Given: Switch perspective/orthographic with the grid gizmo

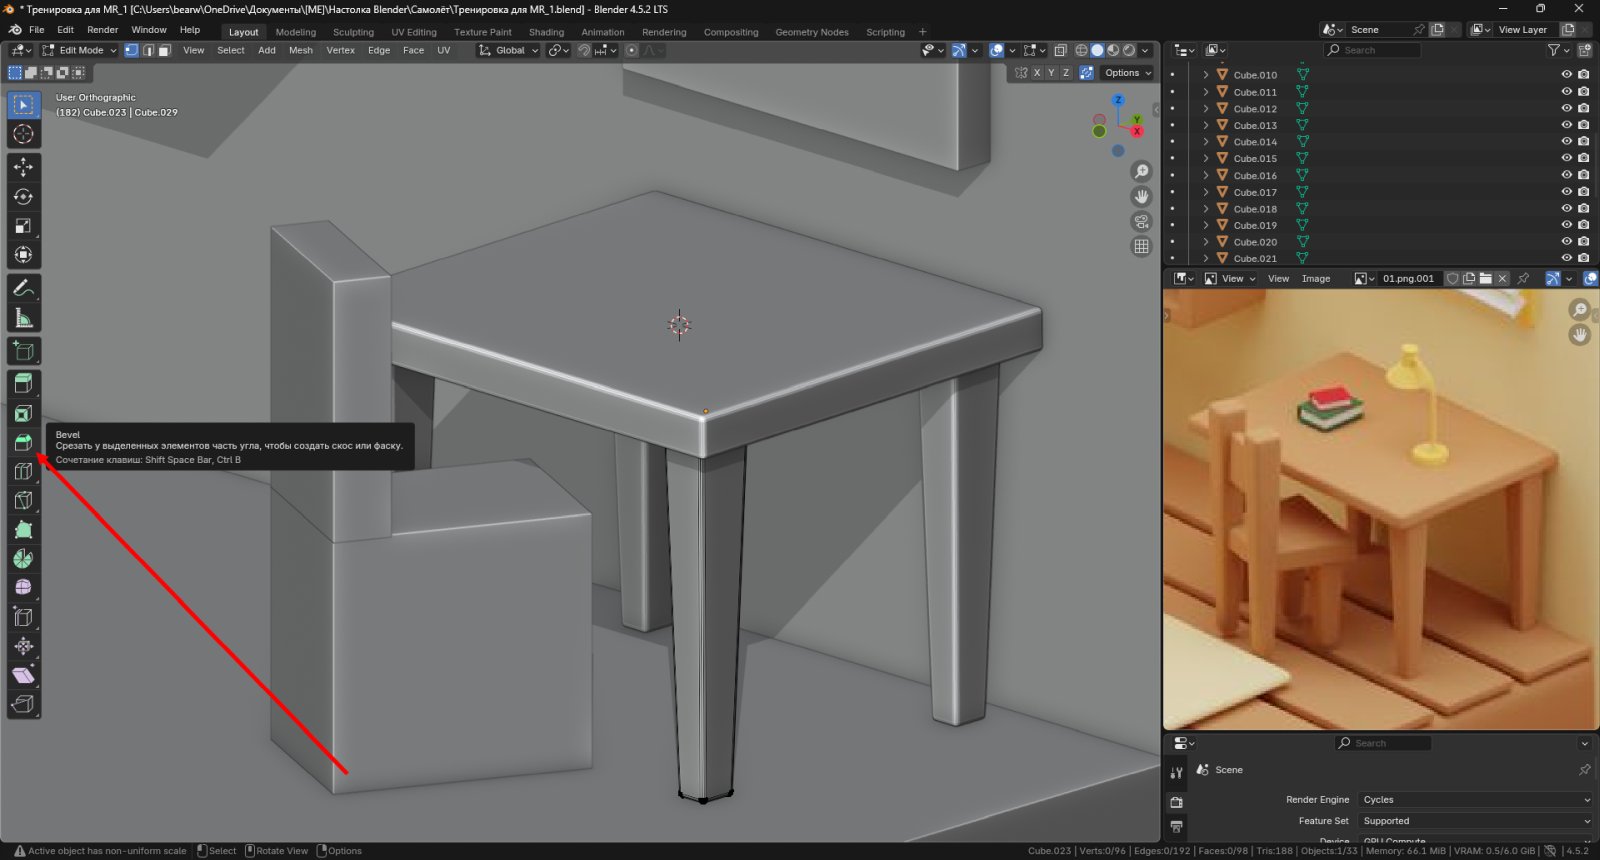Looking at the screenshot, I should pos(1141,246).
